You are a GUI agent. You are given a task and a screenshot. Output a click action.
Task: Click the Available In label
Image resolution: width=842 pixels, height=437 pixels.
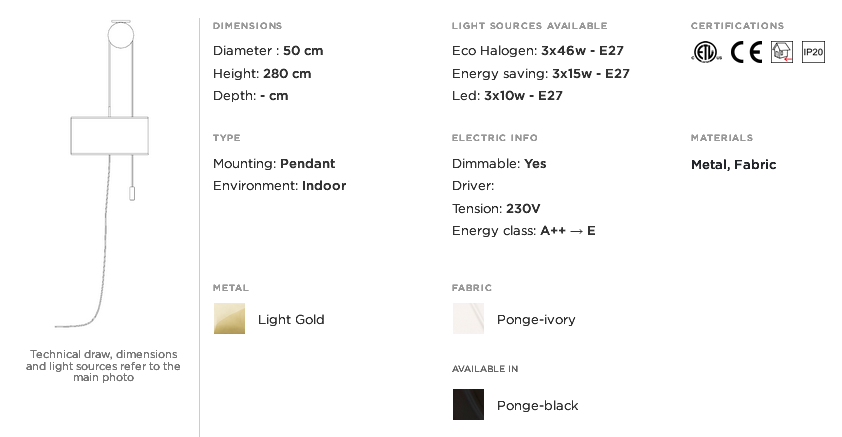click(x=485, y=369)
